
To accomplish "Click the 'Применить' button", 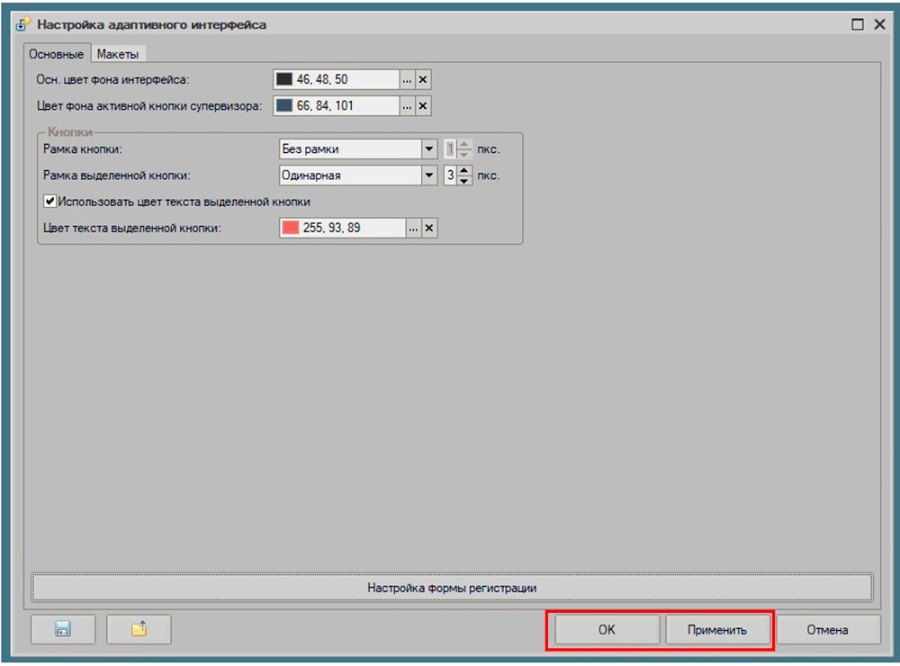I will tap(717, 629).
